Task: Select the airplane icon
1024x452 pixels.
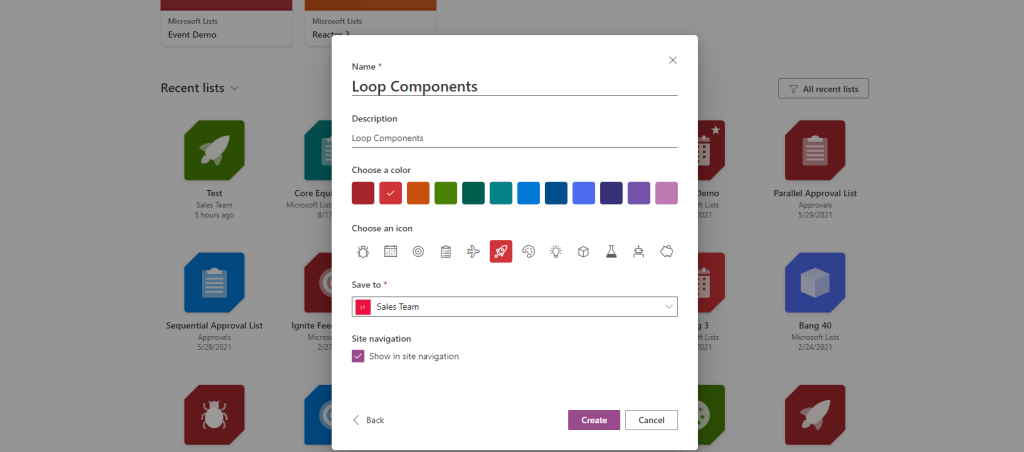Action: tap(473, 251)
